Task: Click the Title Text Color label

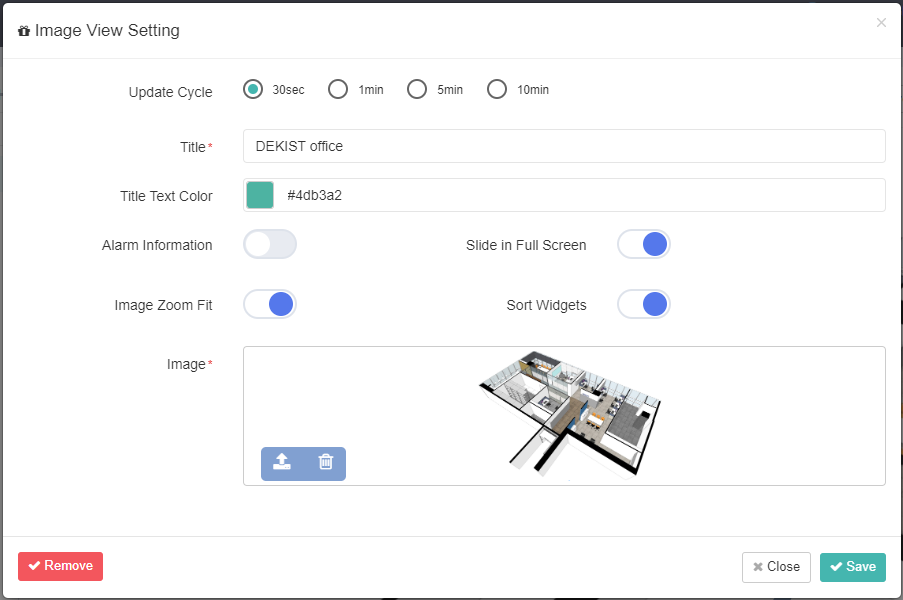Action: pos(166,196)
